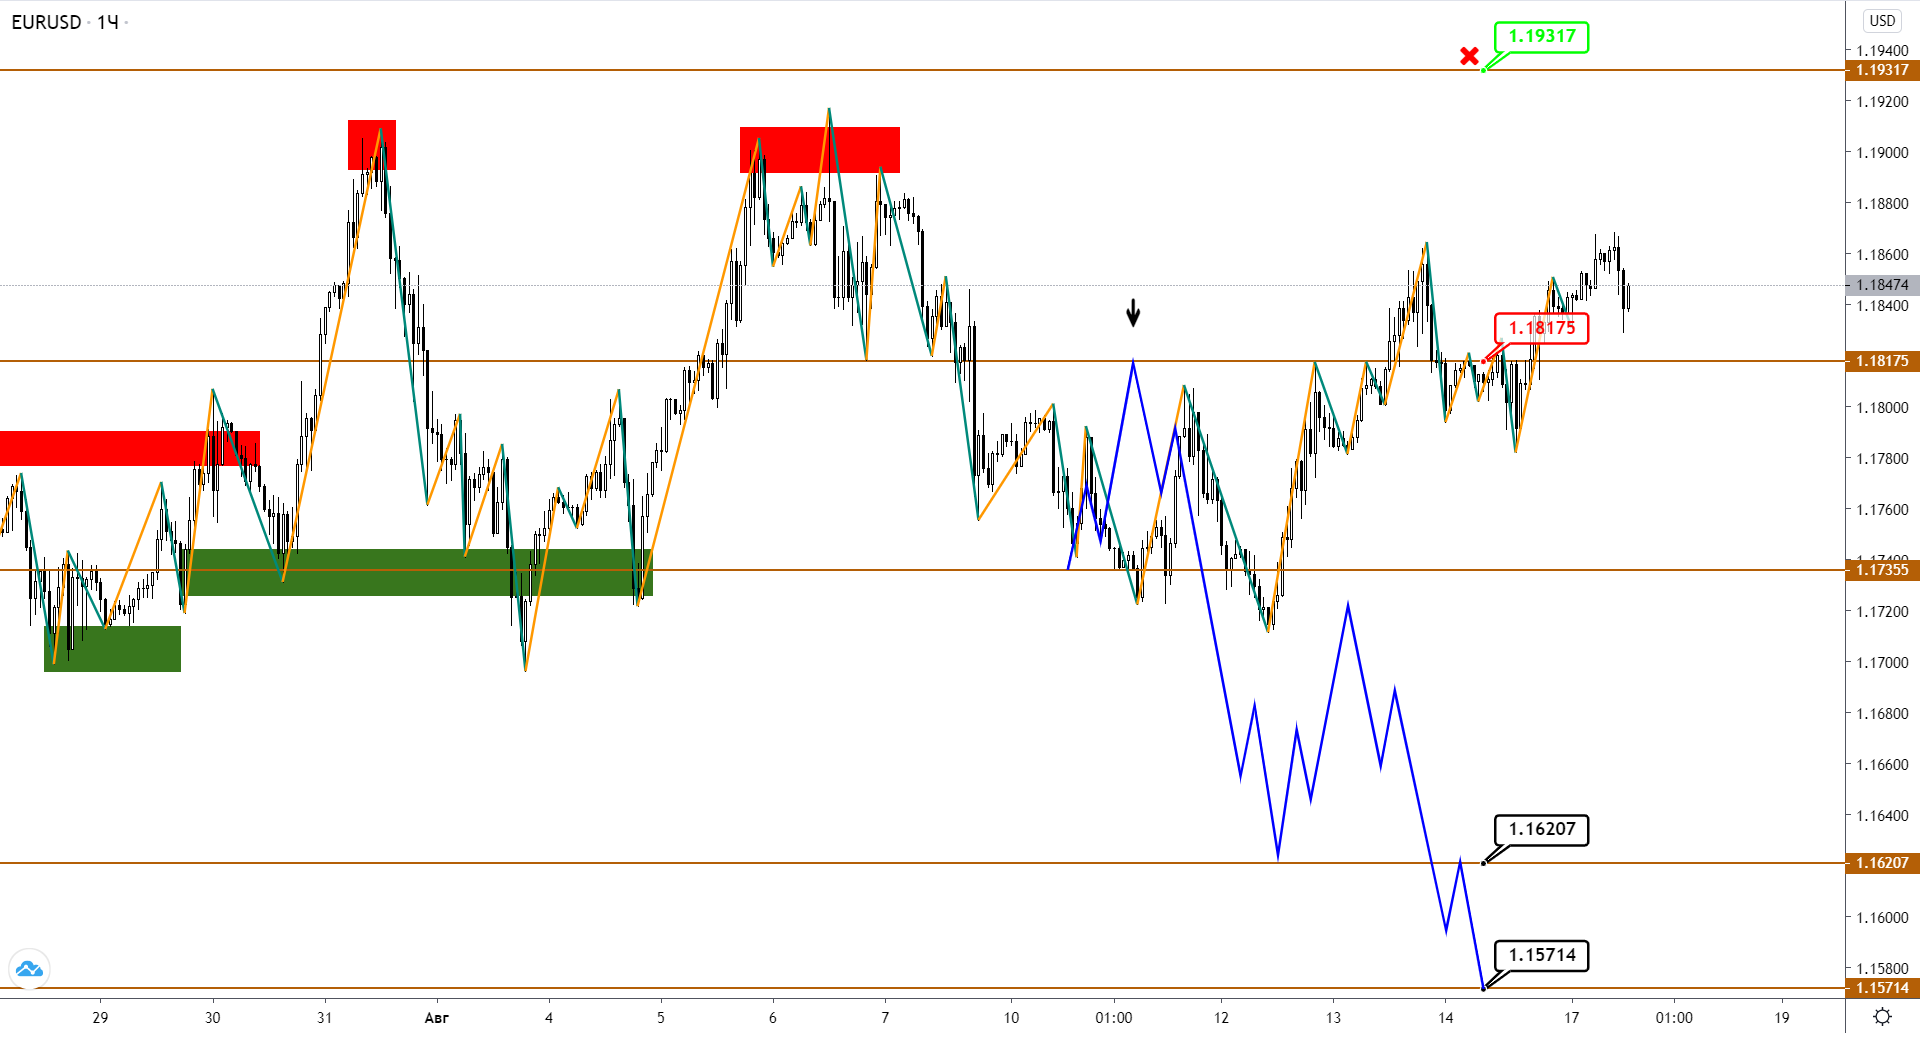Click date label 4 on time axis
This screenshot has width=1920, height=1042.
point(549,1018)
